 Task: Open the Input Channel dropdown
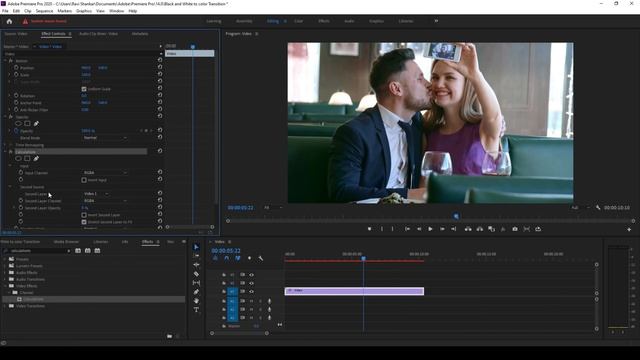pos(105,173)
